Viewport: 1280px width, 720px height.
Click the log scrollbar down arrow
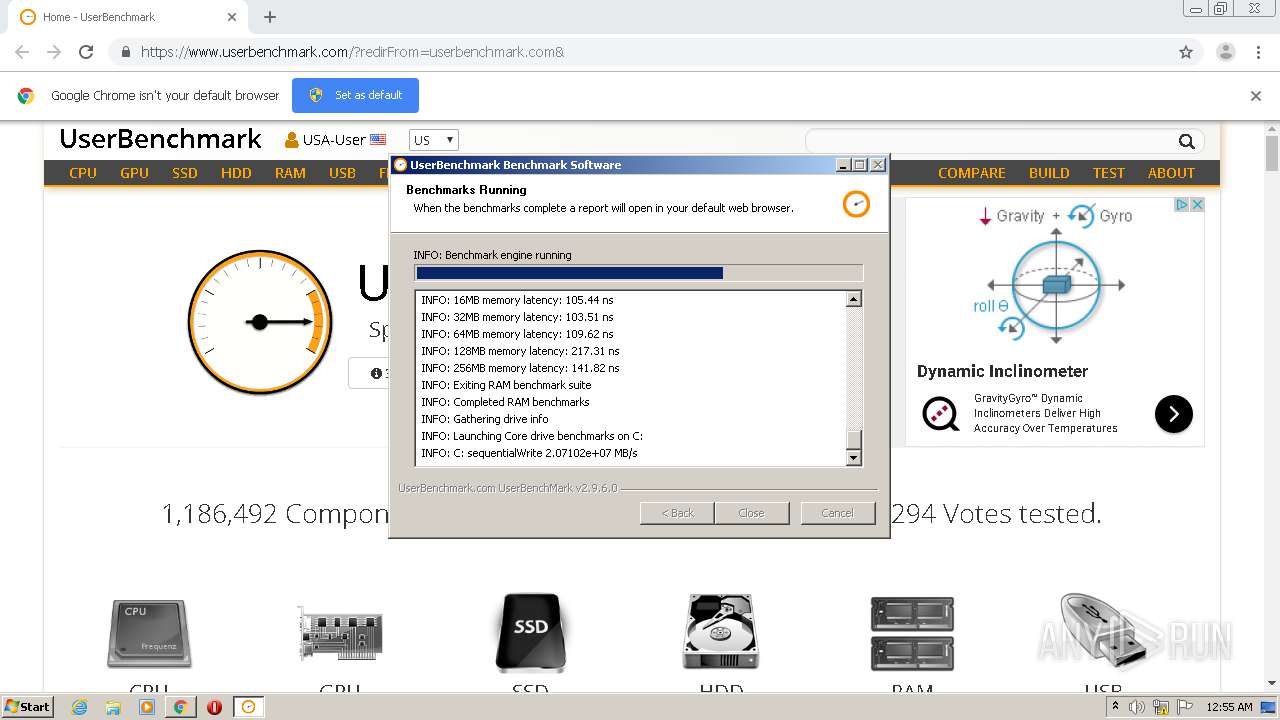[x=853, y=458]
